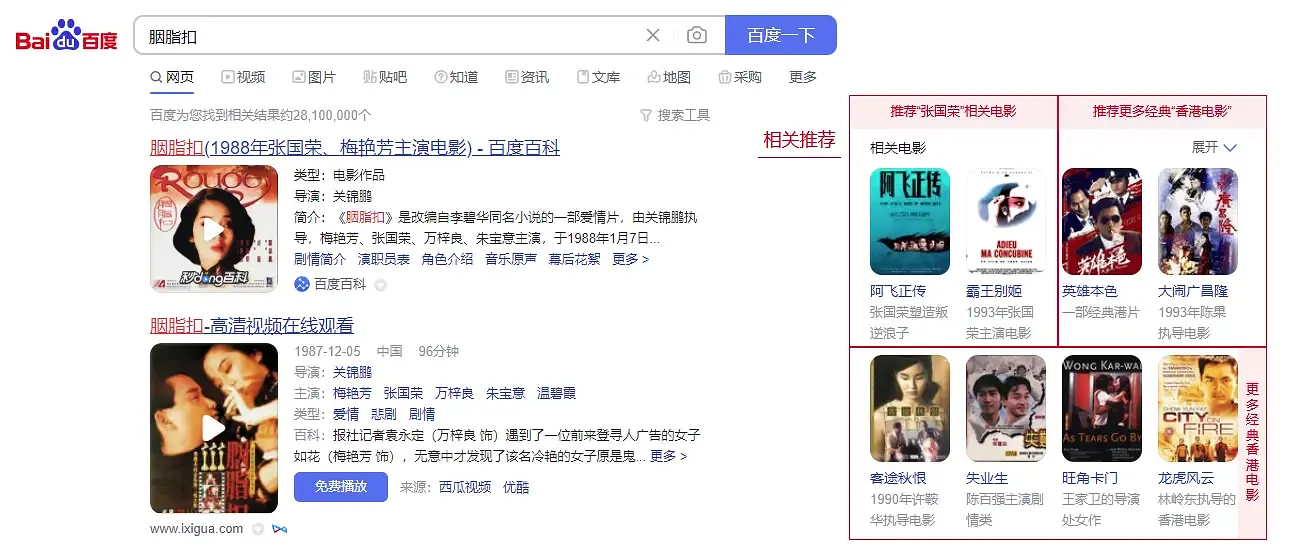Open 客途秋恨 movie poster
Screen dimensions: 1296x546
910,408
